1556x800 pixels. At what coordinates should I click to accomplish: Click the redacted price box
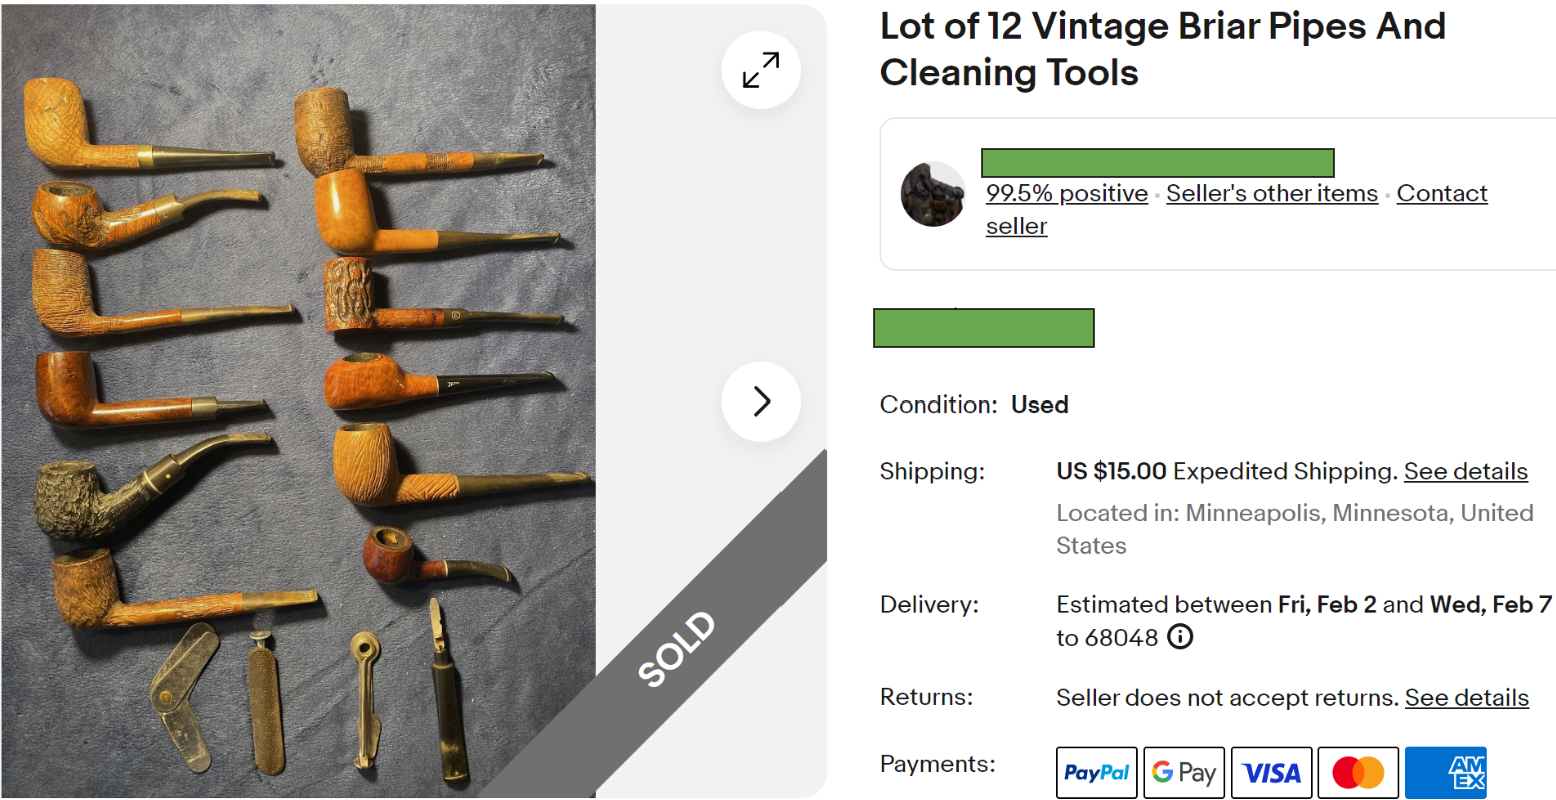click(983, 328)
